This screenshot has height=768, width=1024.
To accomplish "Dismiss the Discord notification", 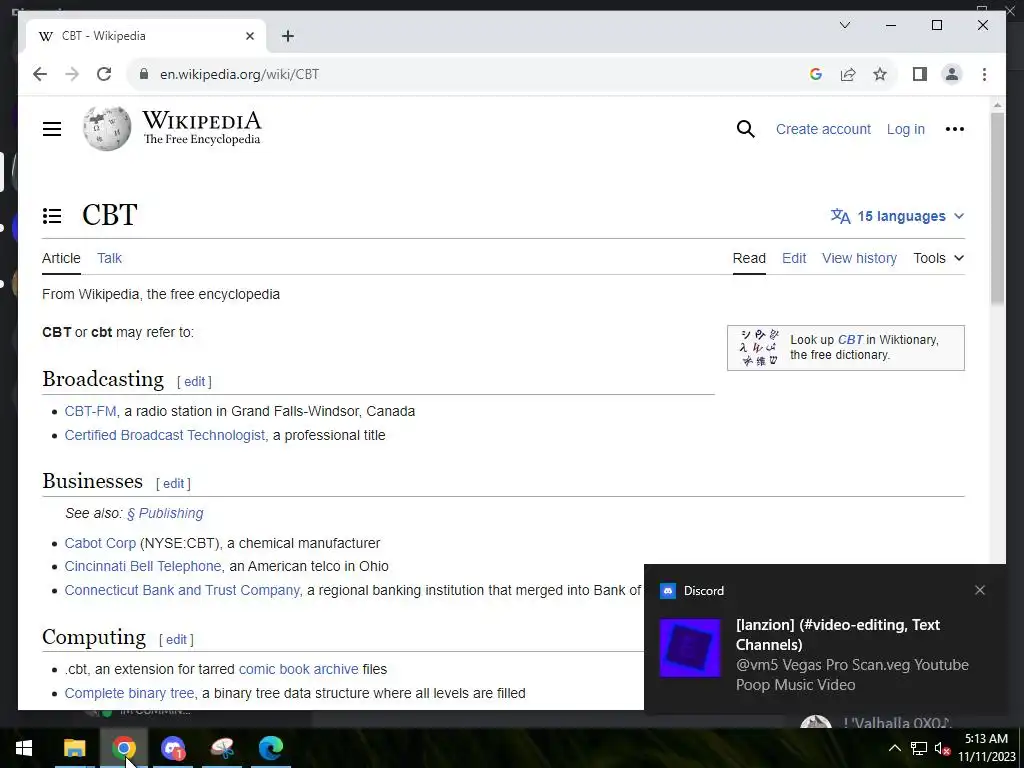I will (980, 590).
